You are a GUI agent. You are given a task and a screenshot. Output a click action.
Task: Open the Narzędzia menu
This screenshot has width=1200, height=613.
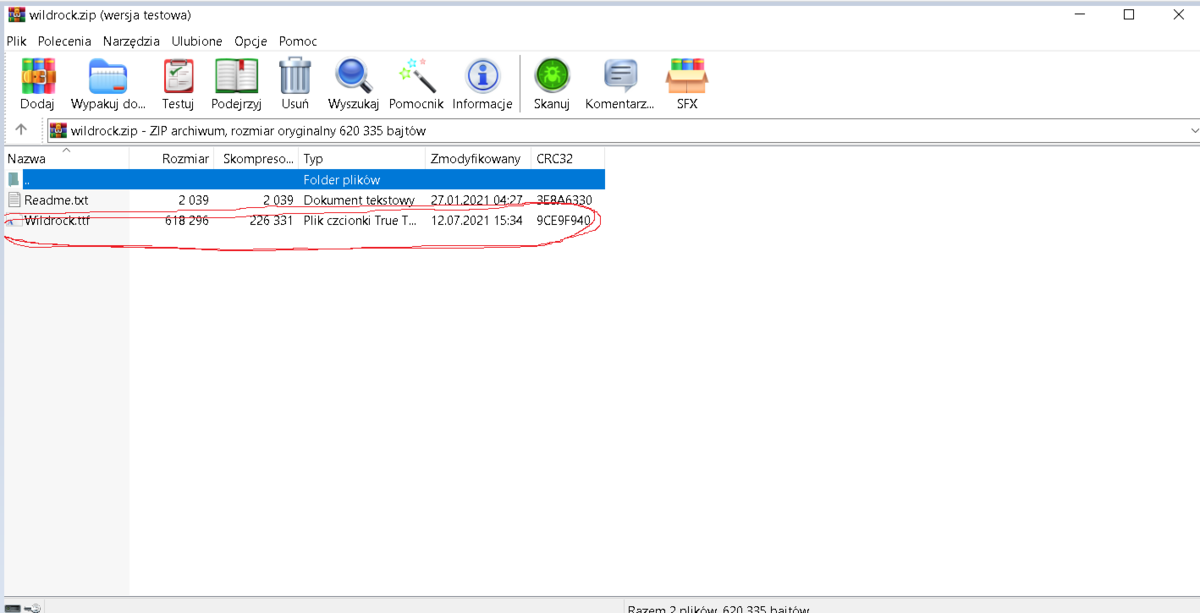point(131,41)
